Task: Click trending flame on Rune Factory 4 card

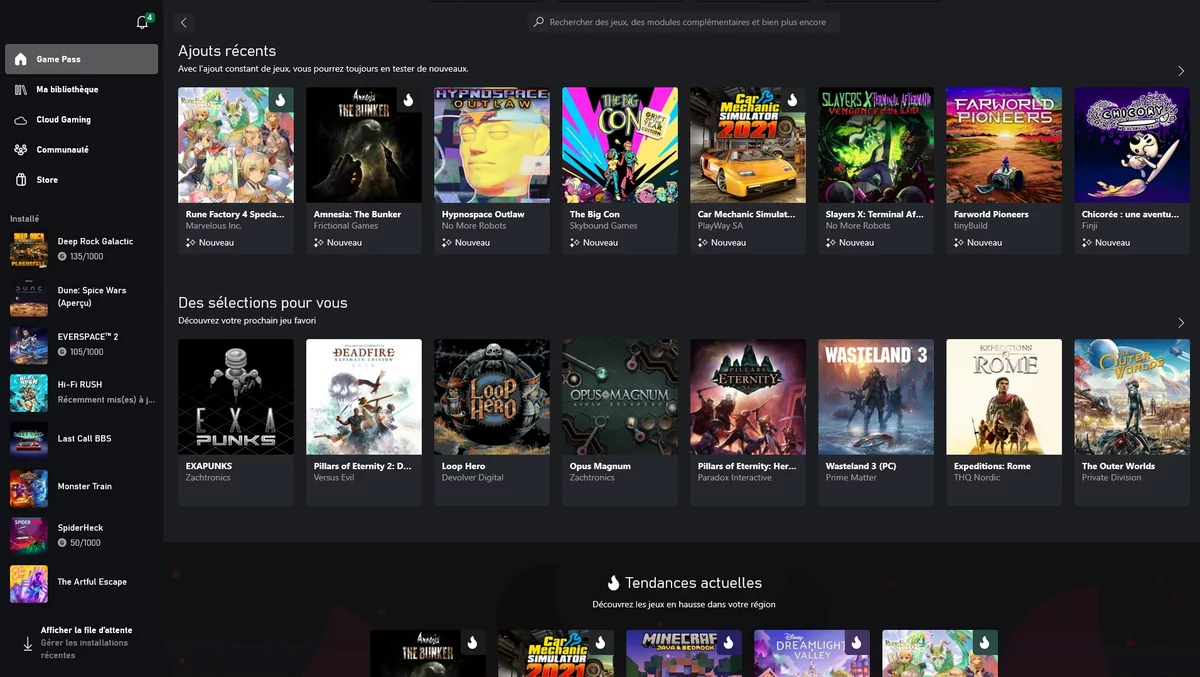Action: [x=280, y=100]
